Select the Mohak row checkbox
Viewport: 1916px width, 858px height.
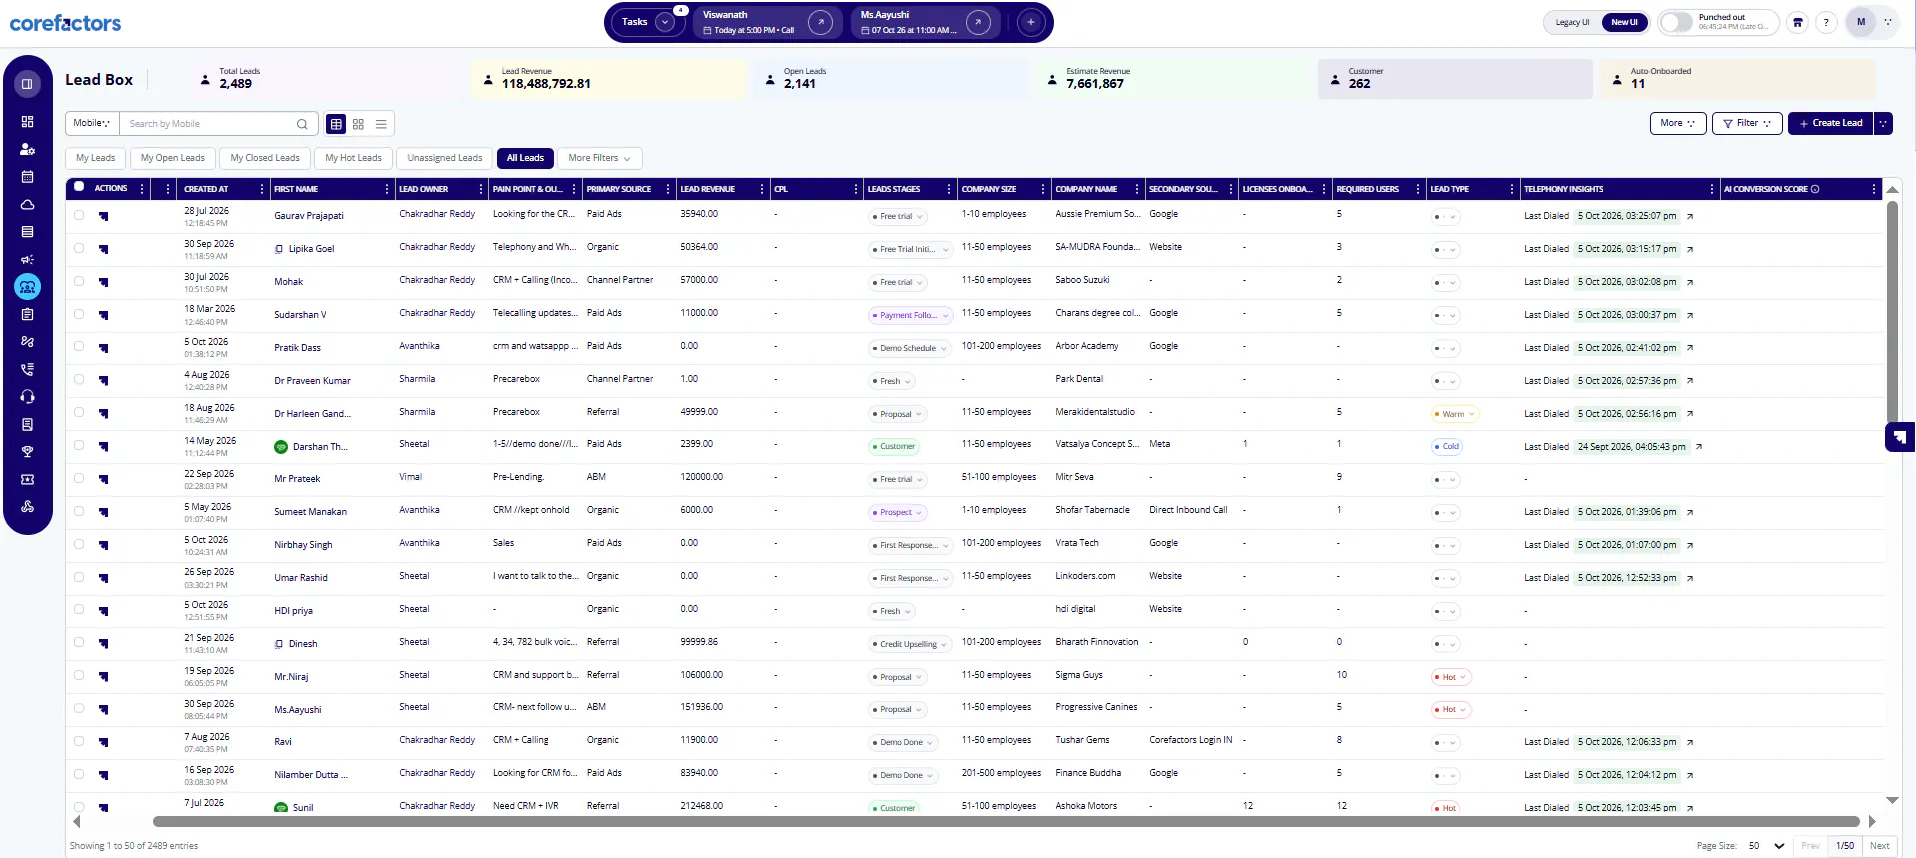pos(79,281)
